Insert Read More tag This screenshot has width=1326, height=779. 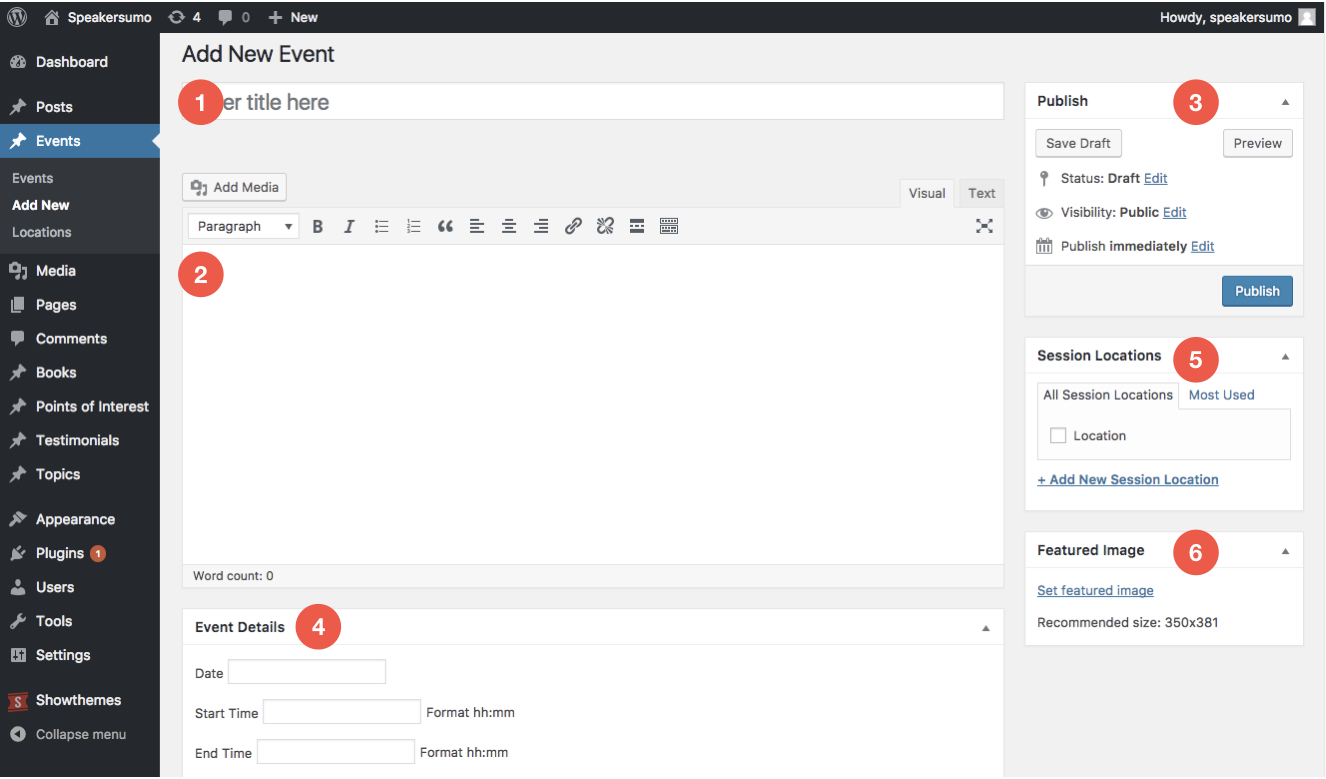pyautogui.click(x=637, y=227)
